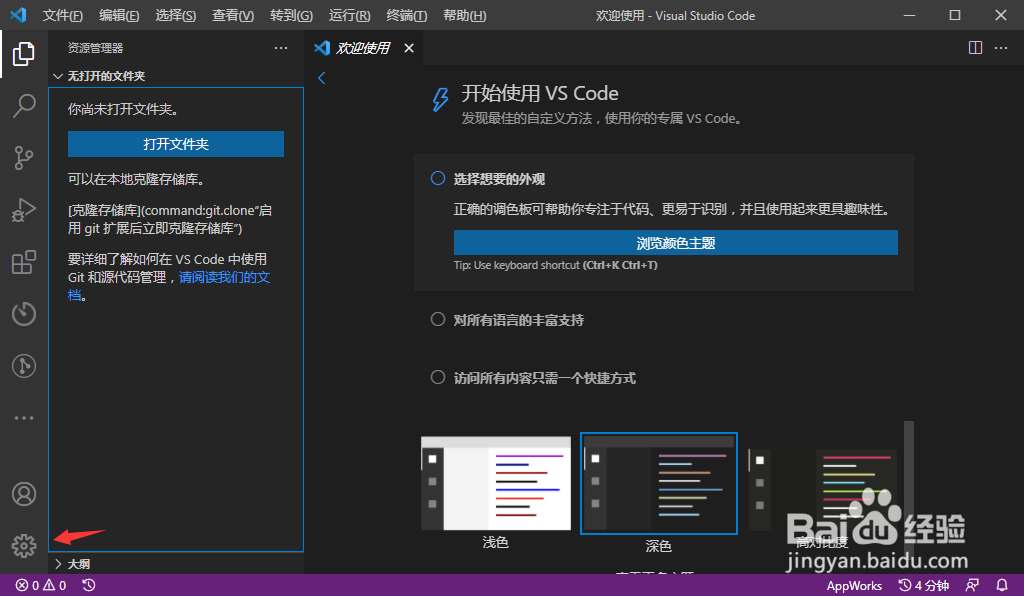Click the 浏览颜色主题 button
The image size is (1024, 596).
point(675,243)
